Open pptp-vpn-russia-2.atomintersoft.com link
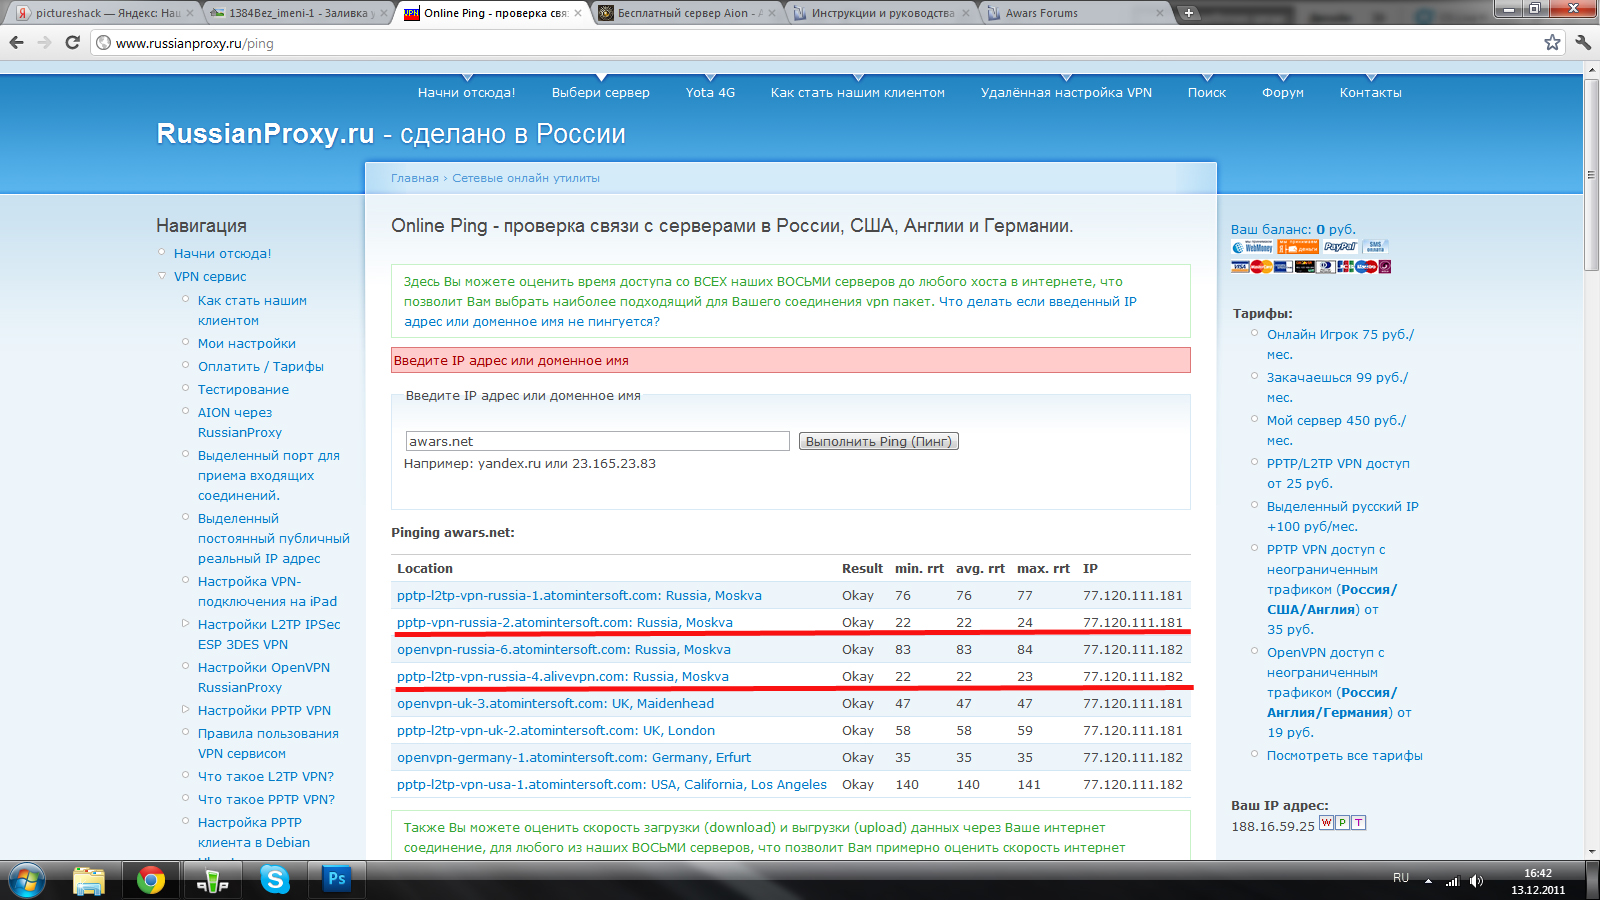Image resolution: width=1600 pixels, height=900 pixels. (565, 622)
